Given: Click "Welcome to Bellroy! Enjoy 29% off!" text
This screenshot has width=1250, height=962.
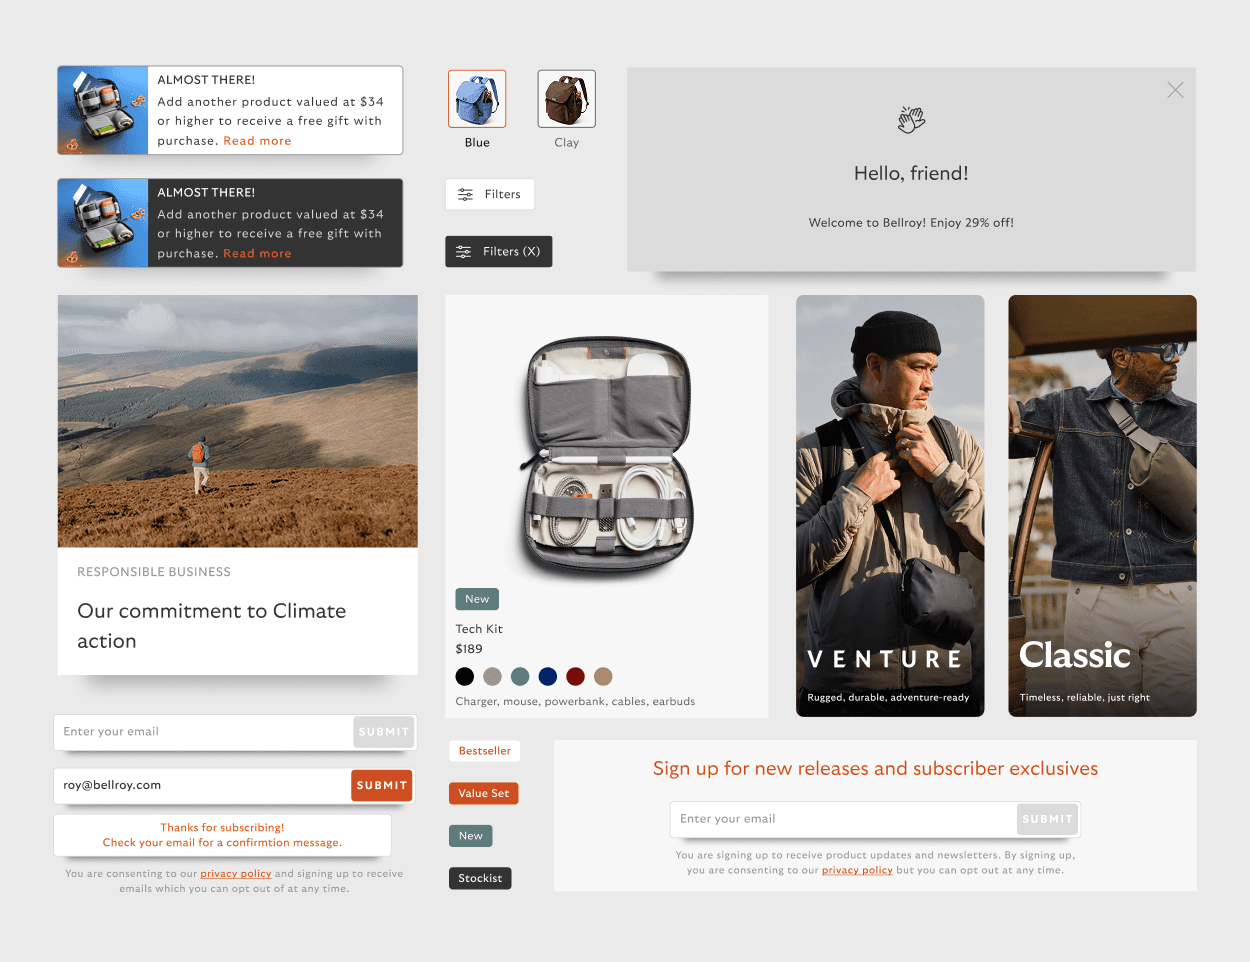Looking at the screenshot, I should 911,223.
